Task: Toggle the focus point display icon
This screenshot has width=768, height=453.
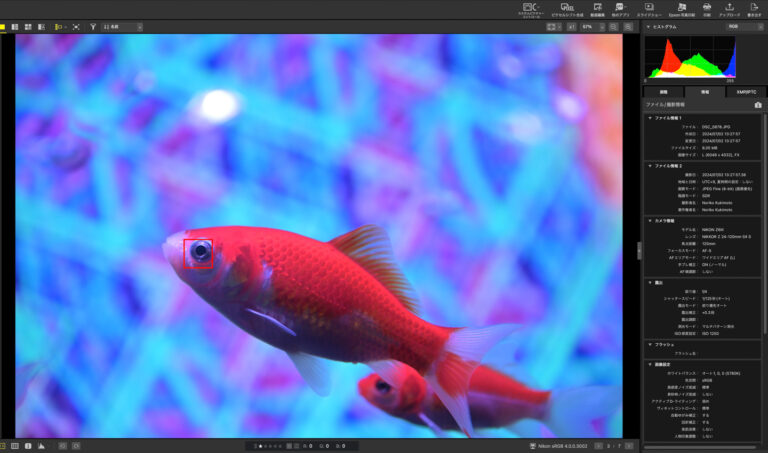Action: click(77, 27)
